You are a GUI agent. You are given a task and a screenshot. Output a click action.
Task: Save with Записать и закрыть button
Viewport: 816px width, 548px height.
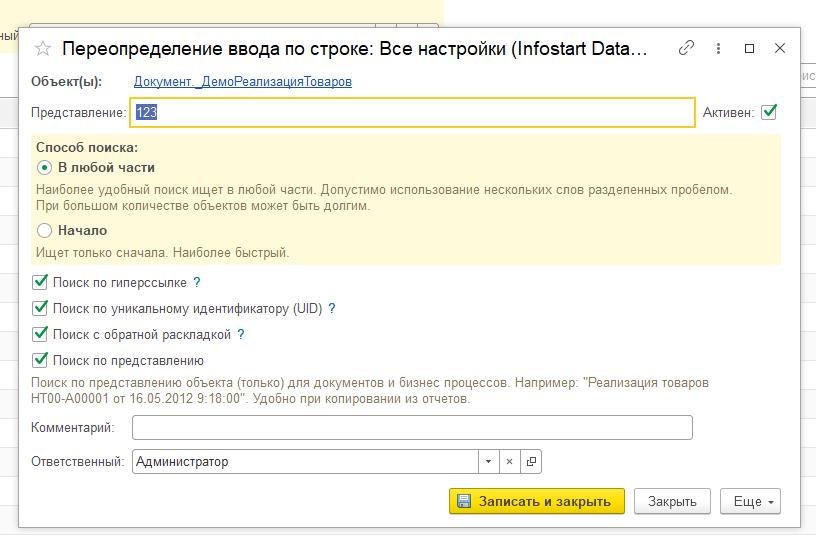(x=537, y=501)
